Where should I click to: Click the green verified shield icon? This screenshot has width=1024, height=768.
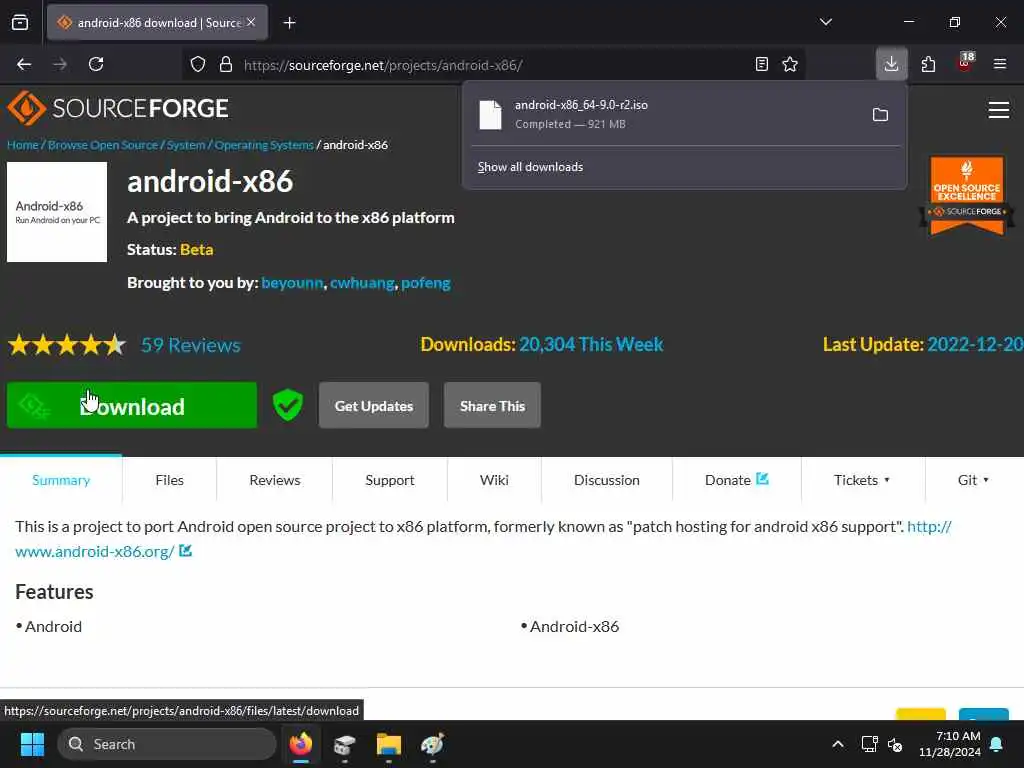[x=287, y=405]
